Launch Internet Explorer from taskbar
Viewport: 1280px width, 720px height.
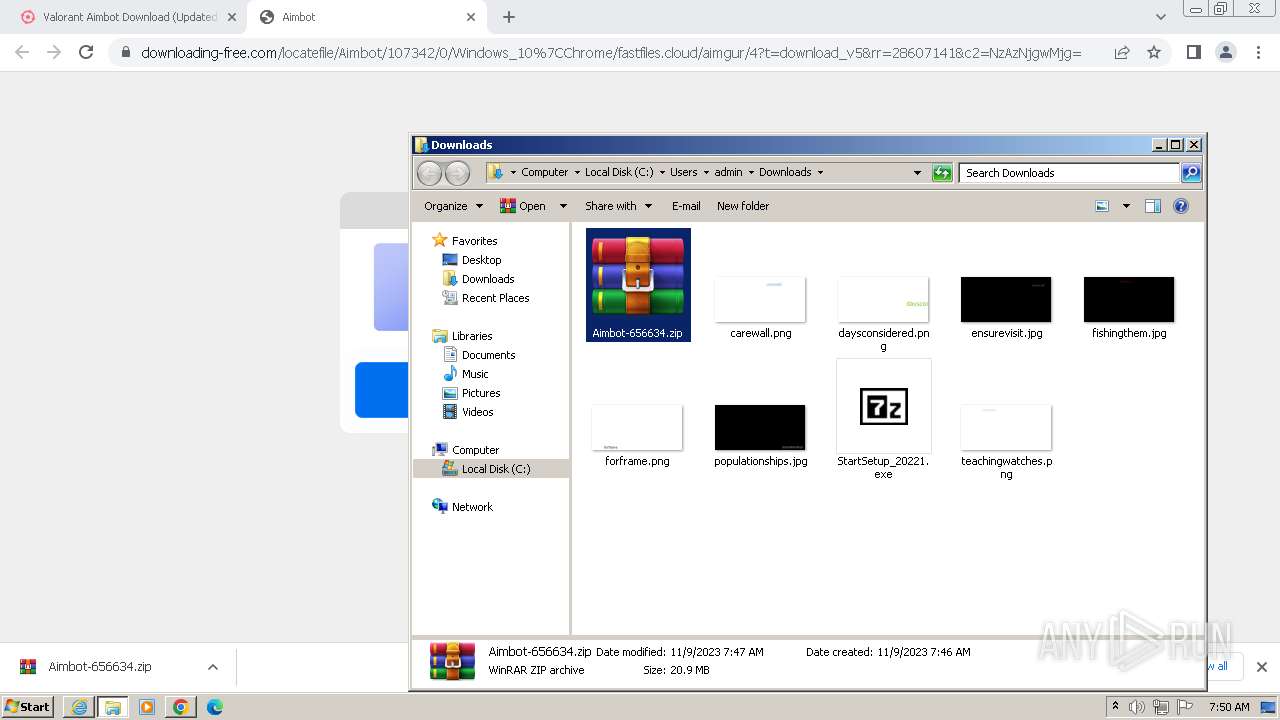[79, 707]
